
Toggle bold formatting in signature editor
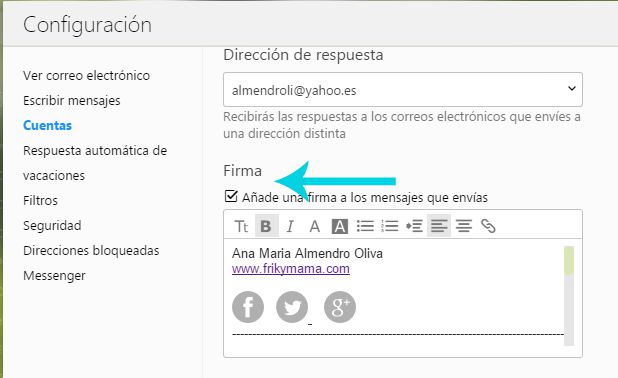(266, 226)
